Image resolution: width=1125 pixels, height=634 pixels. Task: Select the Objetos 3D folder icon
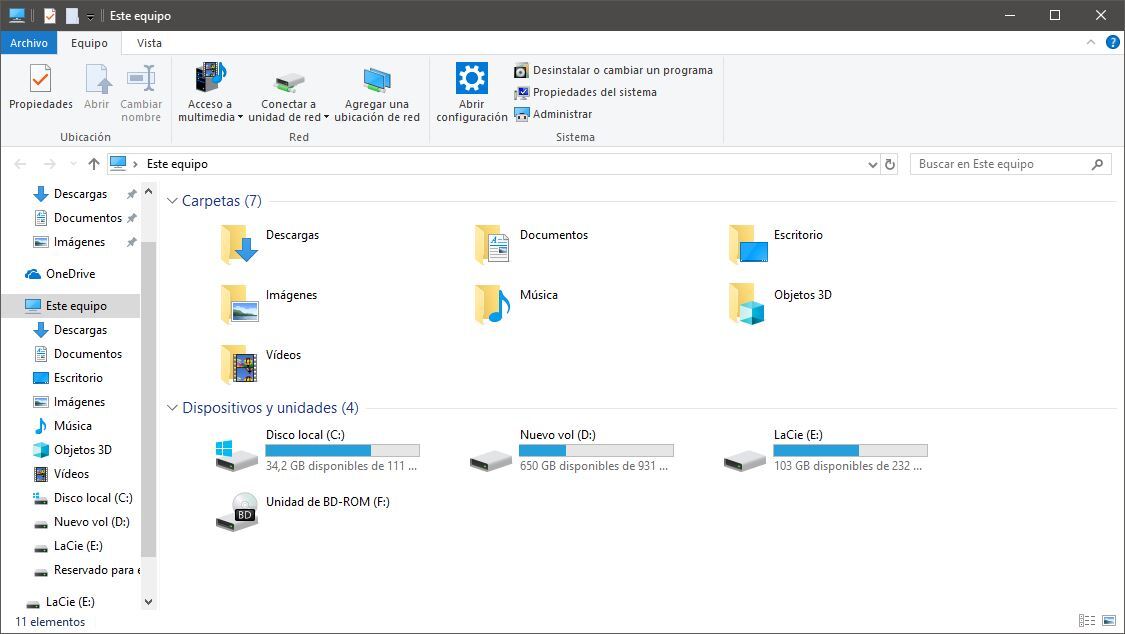pyautogui.click(x=747, y=303)
